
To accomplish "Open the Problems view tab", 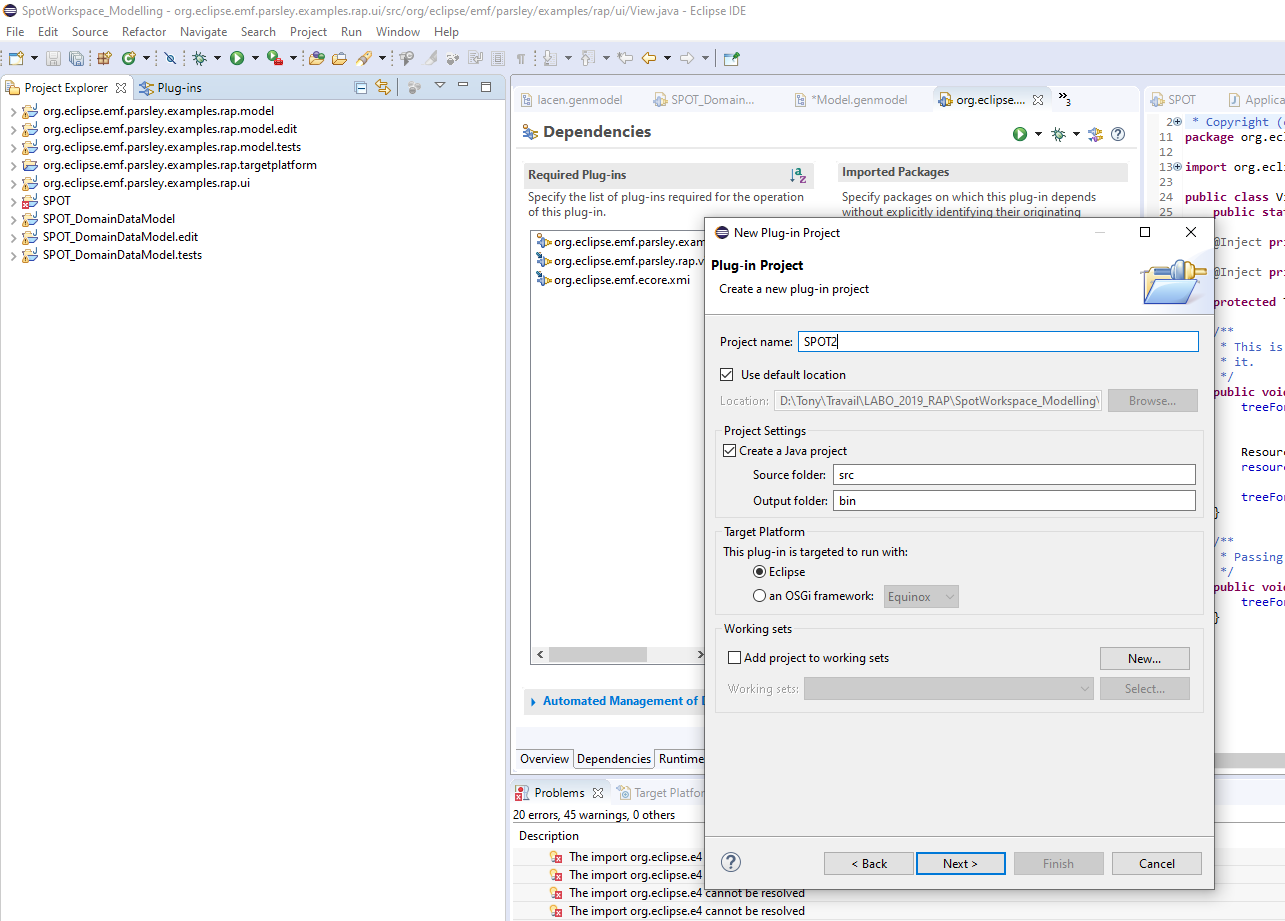I will point(559,793).
